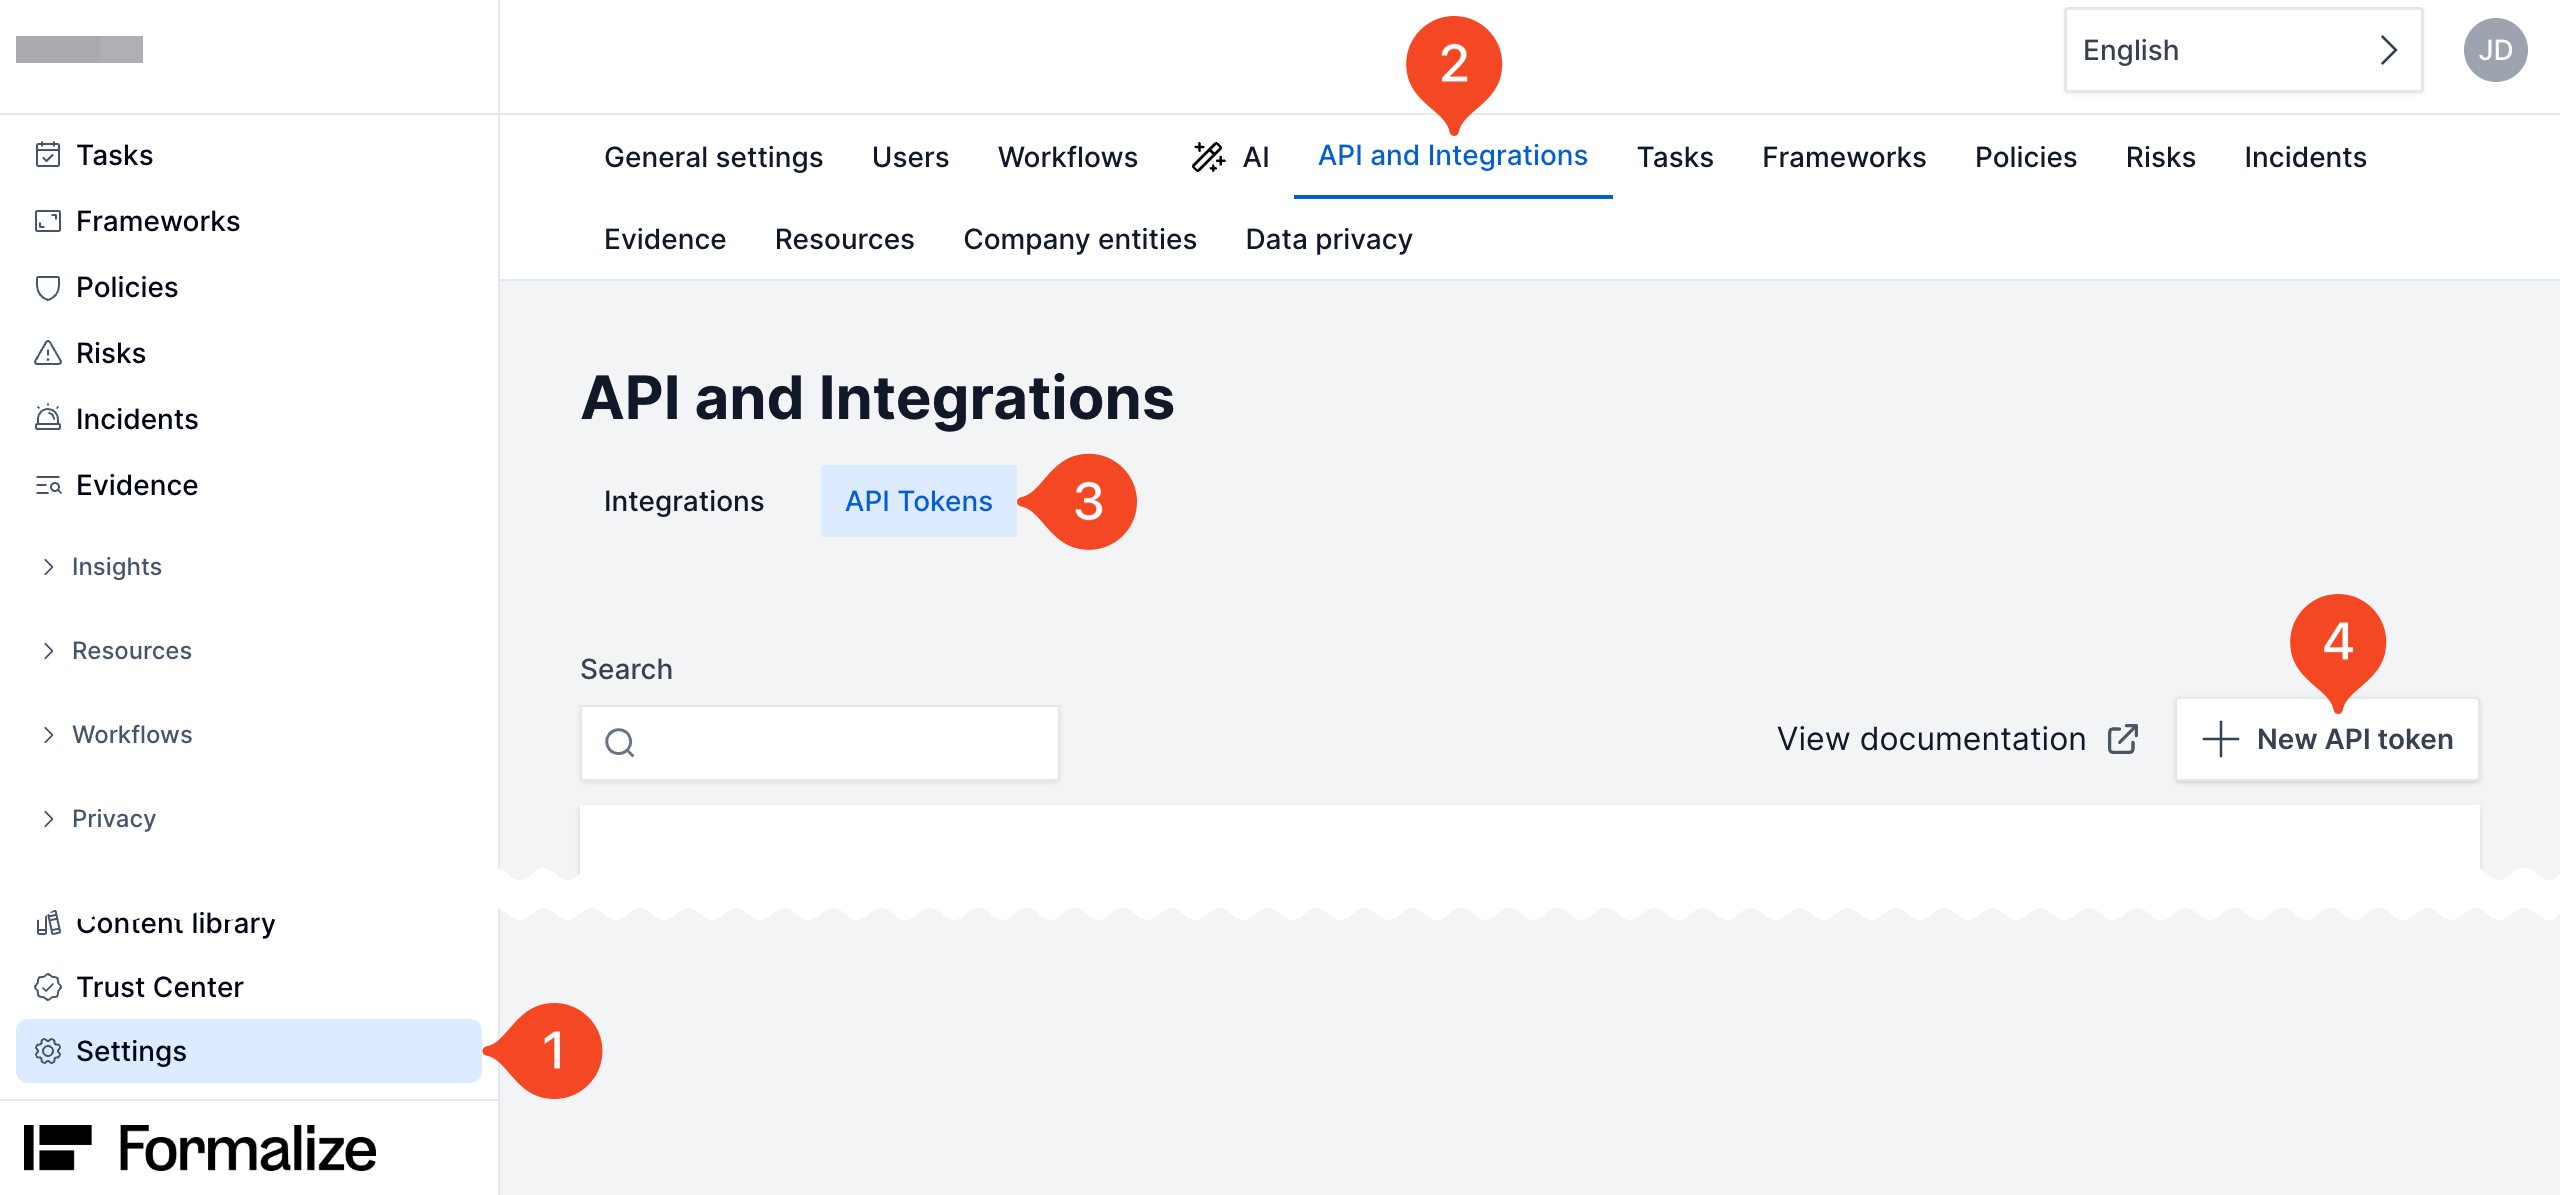2560x1195 pixels.
Task: Click the Tasks calendar icon in sidebar
Action: pos(48,155)
